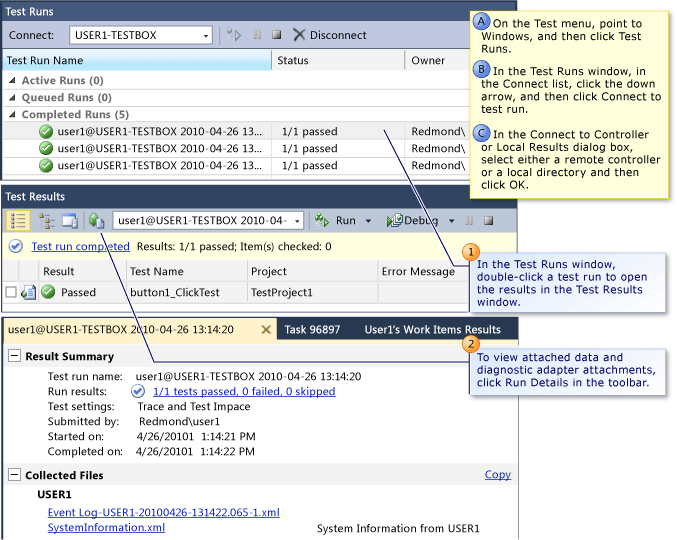The width and height of the screenshot is (677, 540).
Task: Sort by Project column header
Action: [313, 272]
